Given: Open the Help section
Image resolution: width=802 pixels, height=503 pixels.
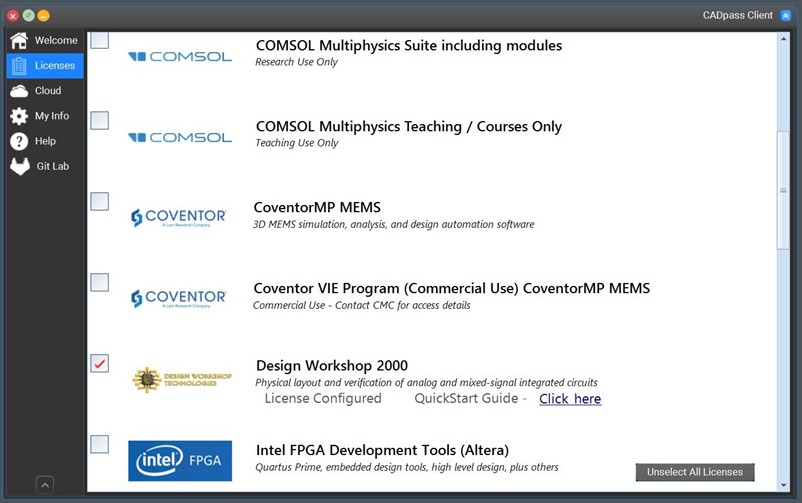Looking at the screenshot, I should 45,141.
